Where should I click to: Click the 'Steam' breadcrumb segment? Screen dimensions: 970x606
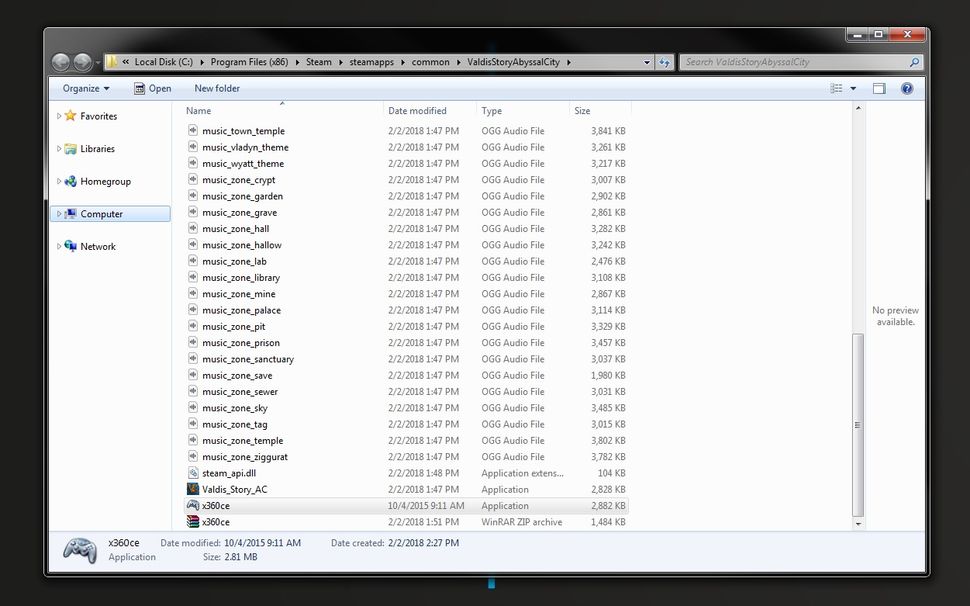tap(319, 62)
